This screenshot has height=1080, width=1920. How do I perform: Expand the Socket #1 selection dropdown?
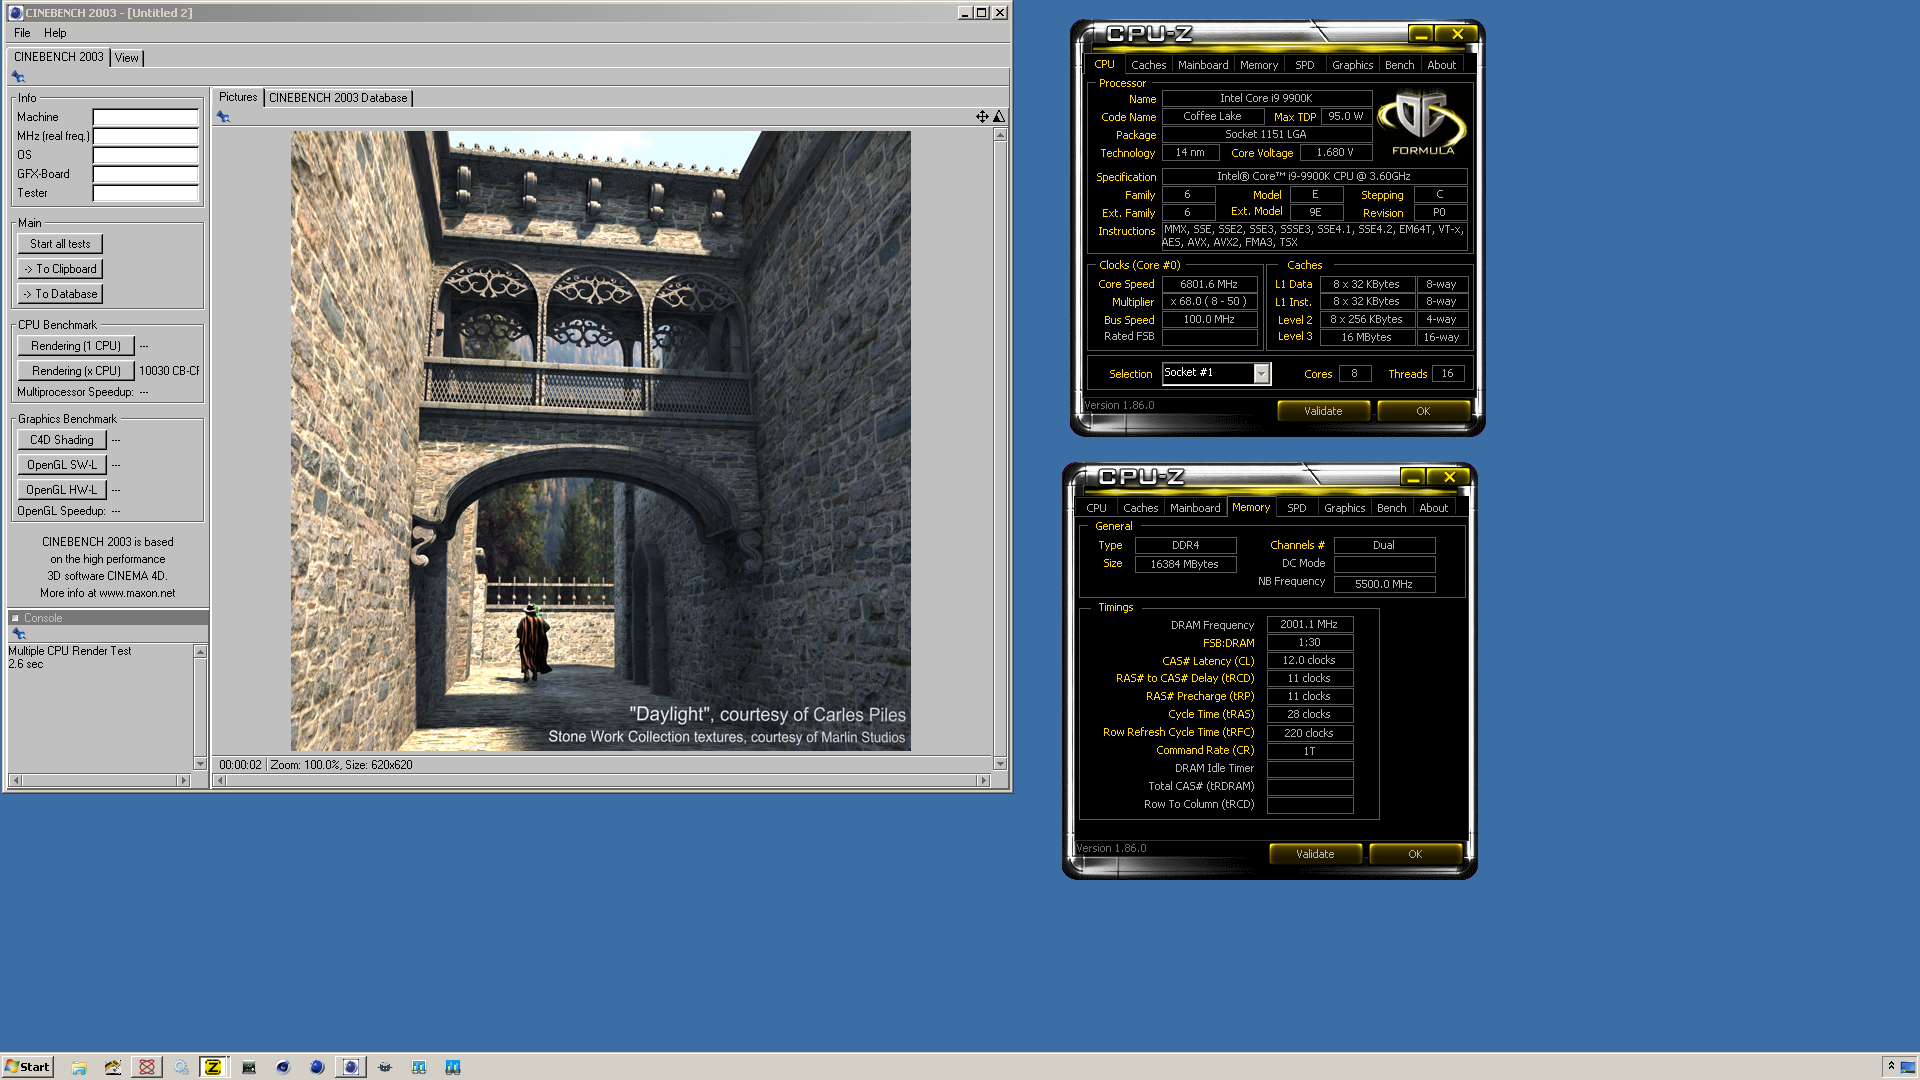tap(1261, 373)
